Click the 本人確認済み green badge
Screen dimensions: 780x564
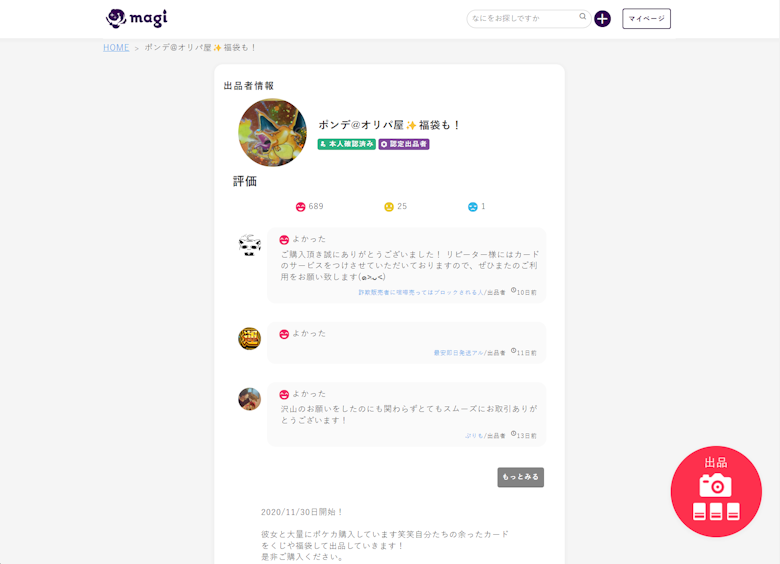coord(347,144)
